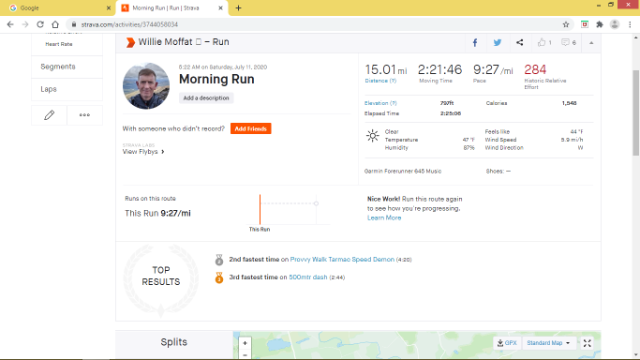Viewport: 640px width, 360px height.
Task: Open a new browser tab
Action: (x=238, y=8)
